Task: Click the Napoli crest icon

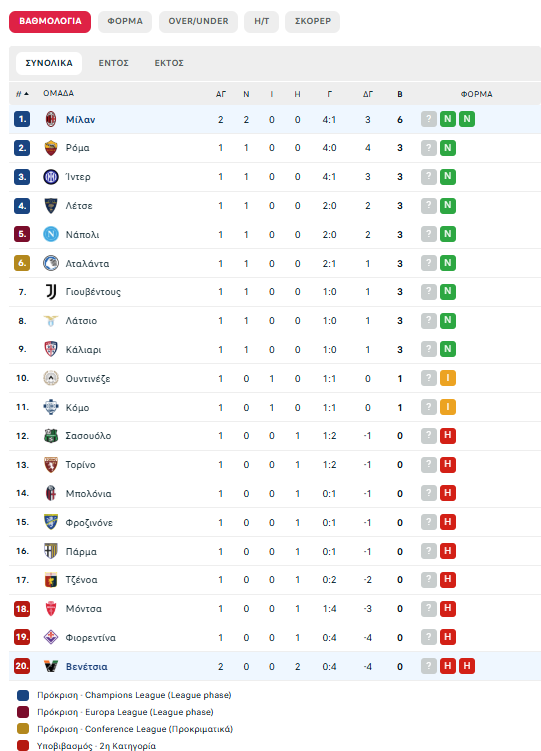Action: click(x=51, y=234)
